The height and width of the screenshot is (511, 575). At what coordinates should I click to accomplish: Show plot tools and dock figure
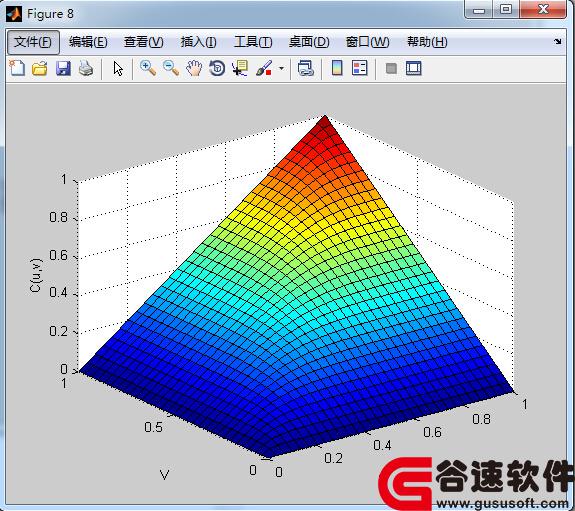pyautogui.click(x=414, y=68)
